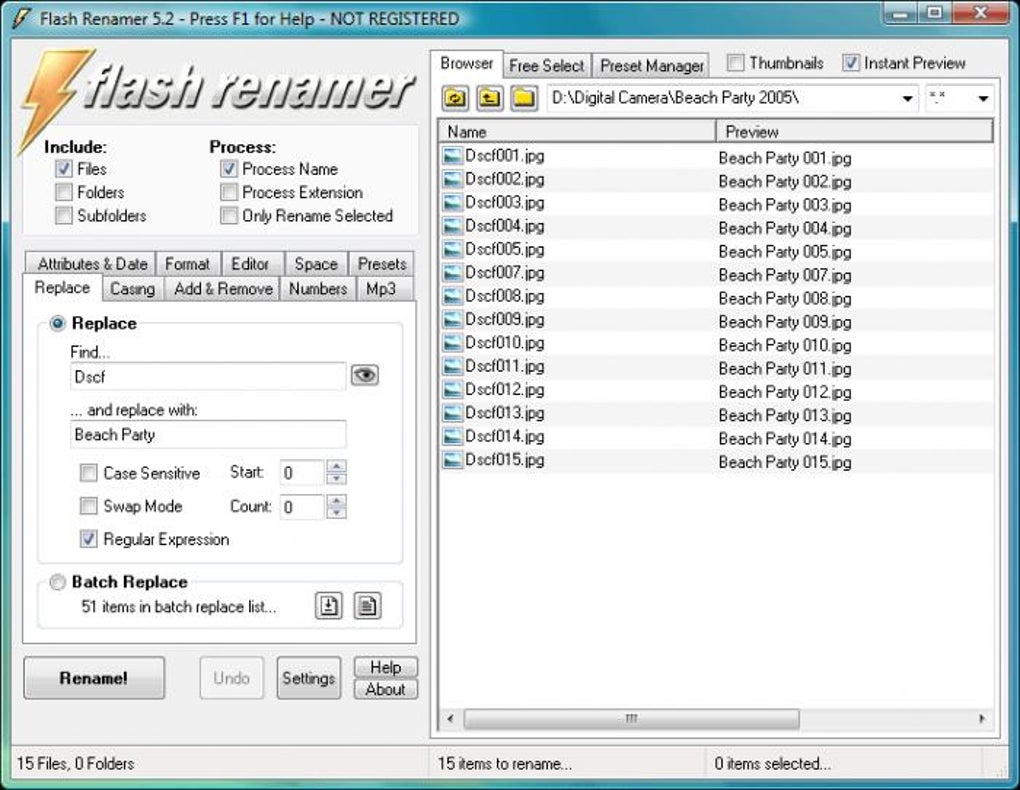
Task: Click the horizontal scrollbar thumb in file list
Action: pyautogui.click(x=631, y=718)
